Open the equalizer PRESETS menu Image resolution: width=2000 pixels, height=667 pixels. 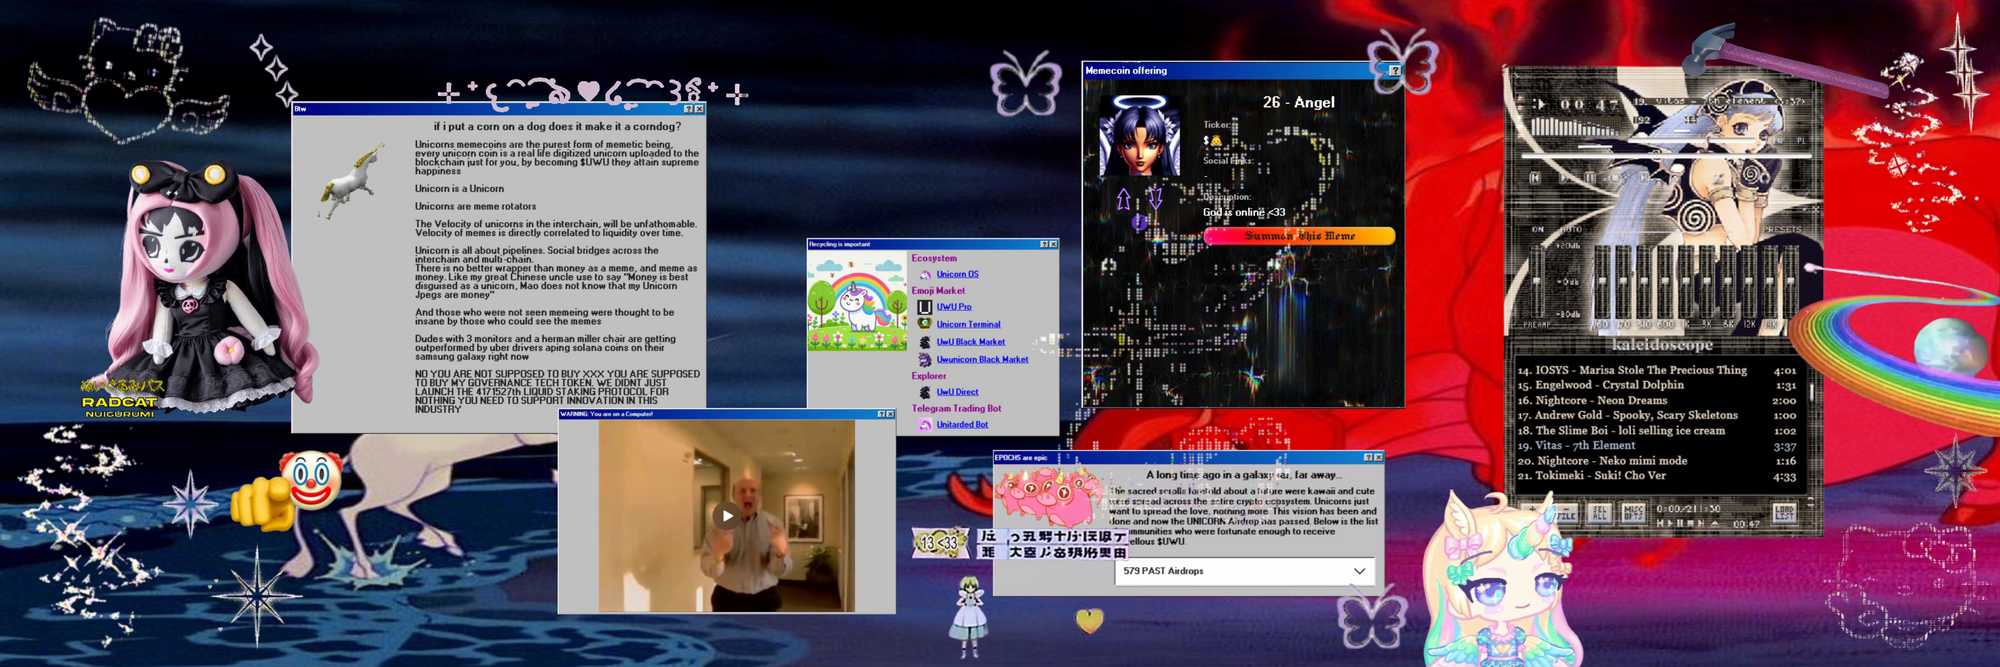pos(1781,230)
